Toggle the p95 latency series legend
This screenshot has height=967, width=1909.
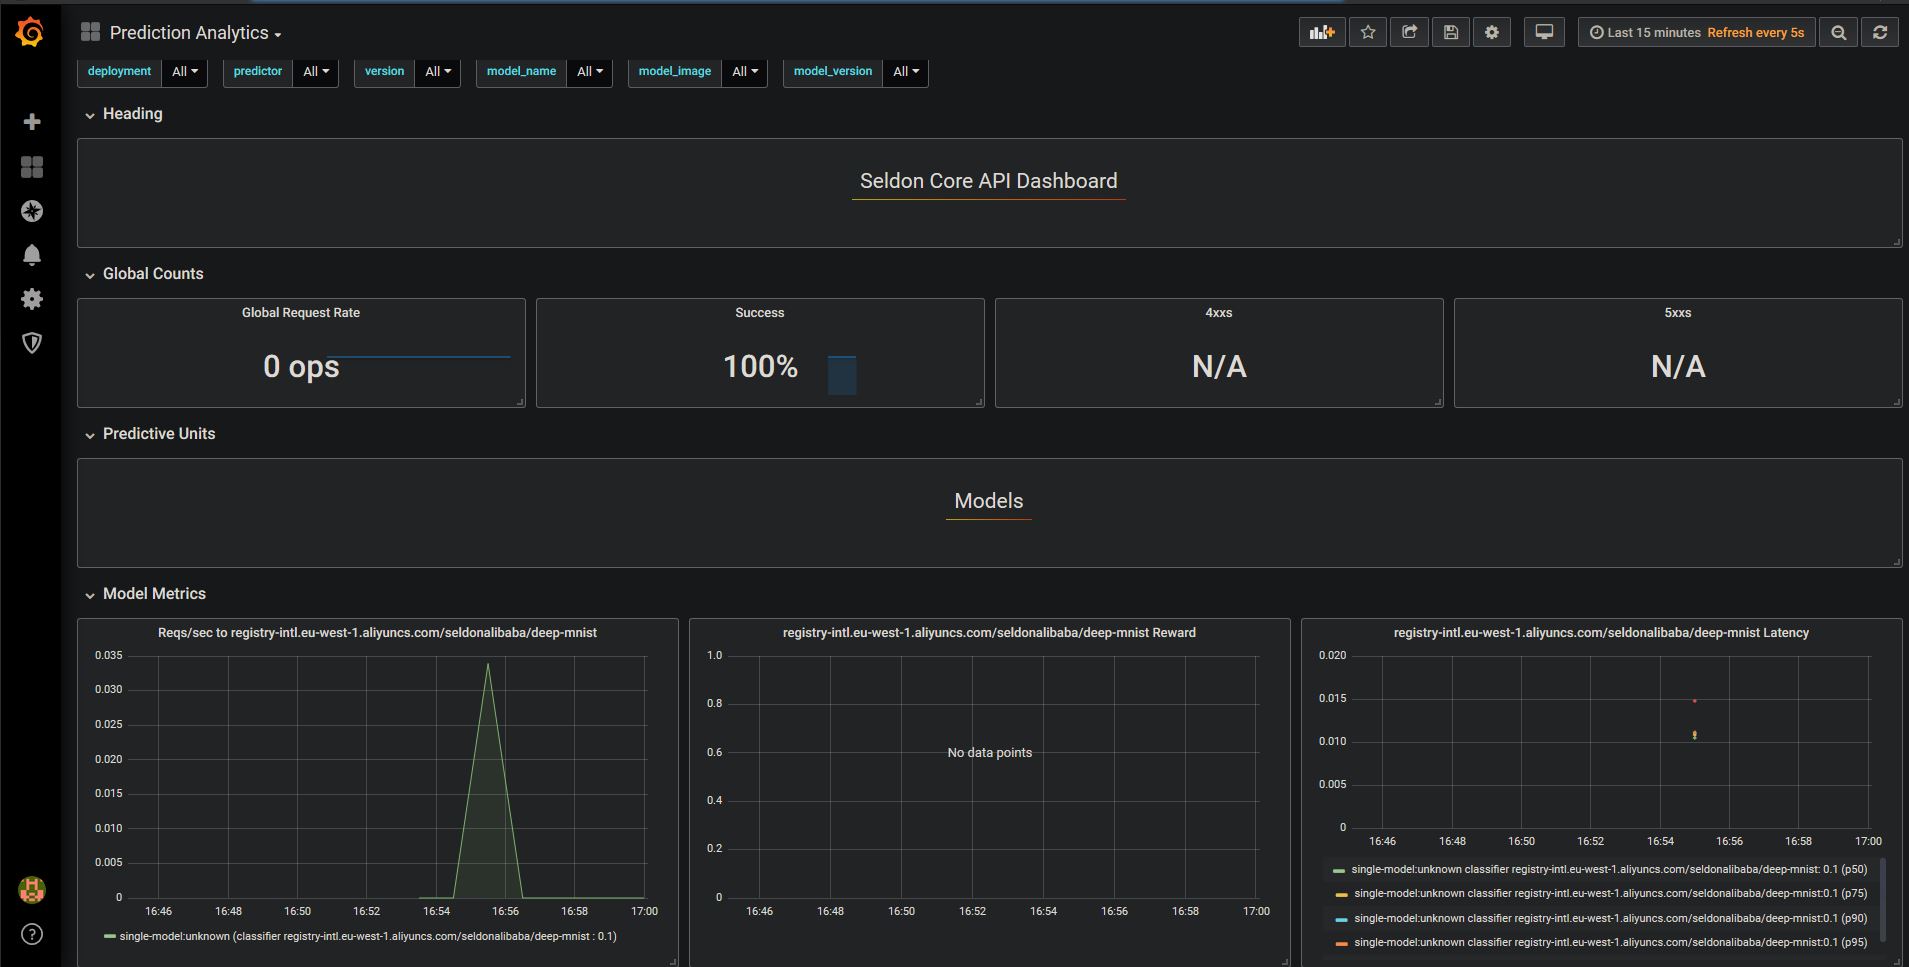pos(1610,943)
